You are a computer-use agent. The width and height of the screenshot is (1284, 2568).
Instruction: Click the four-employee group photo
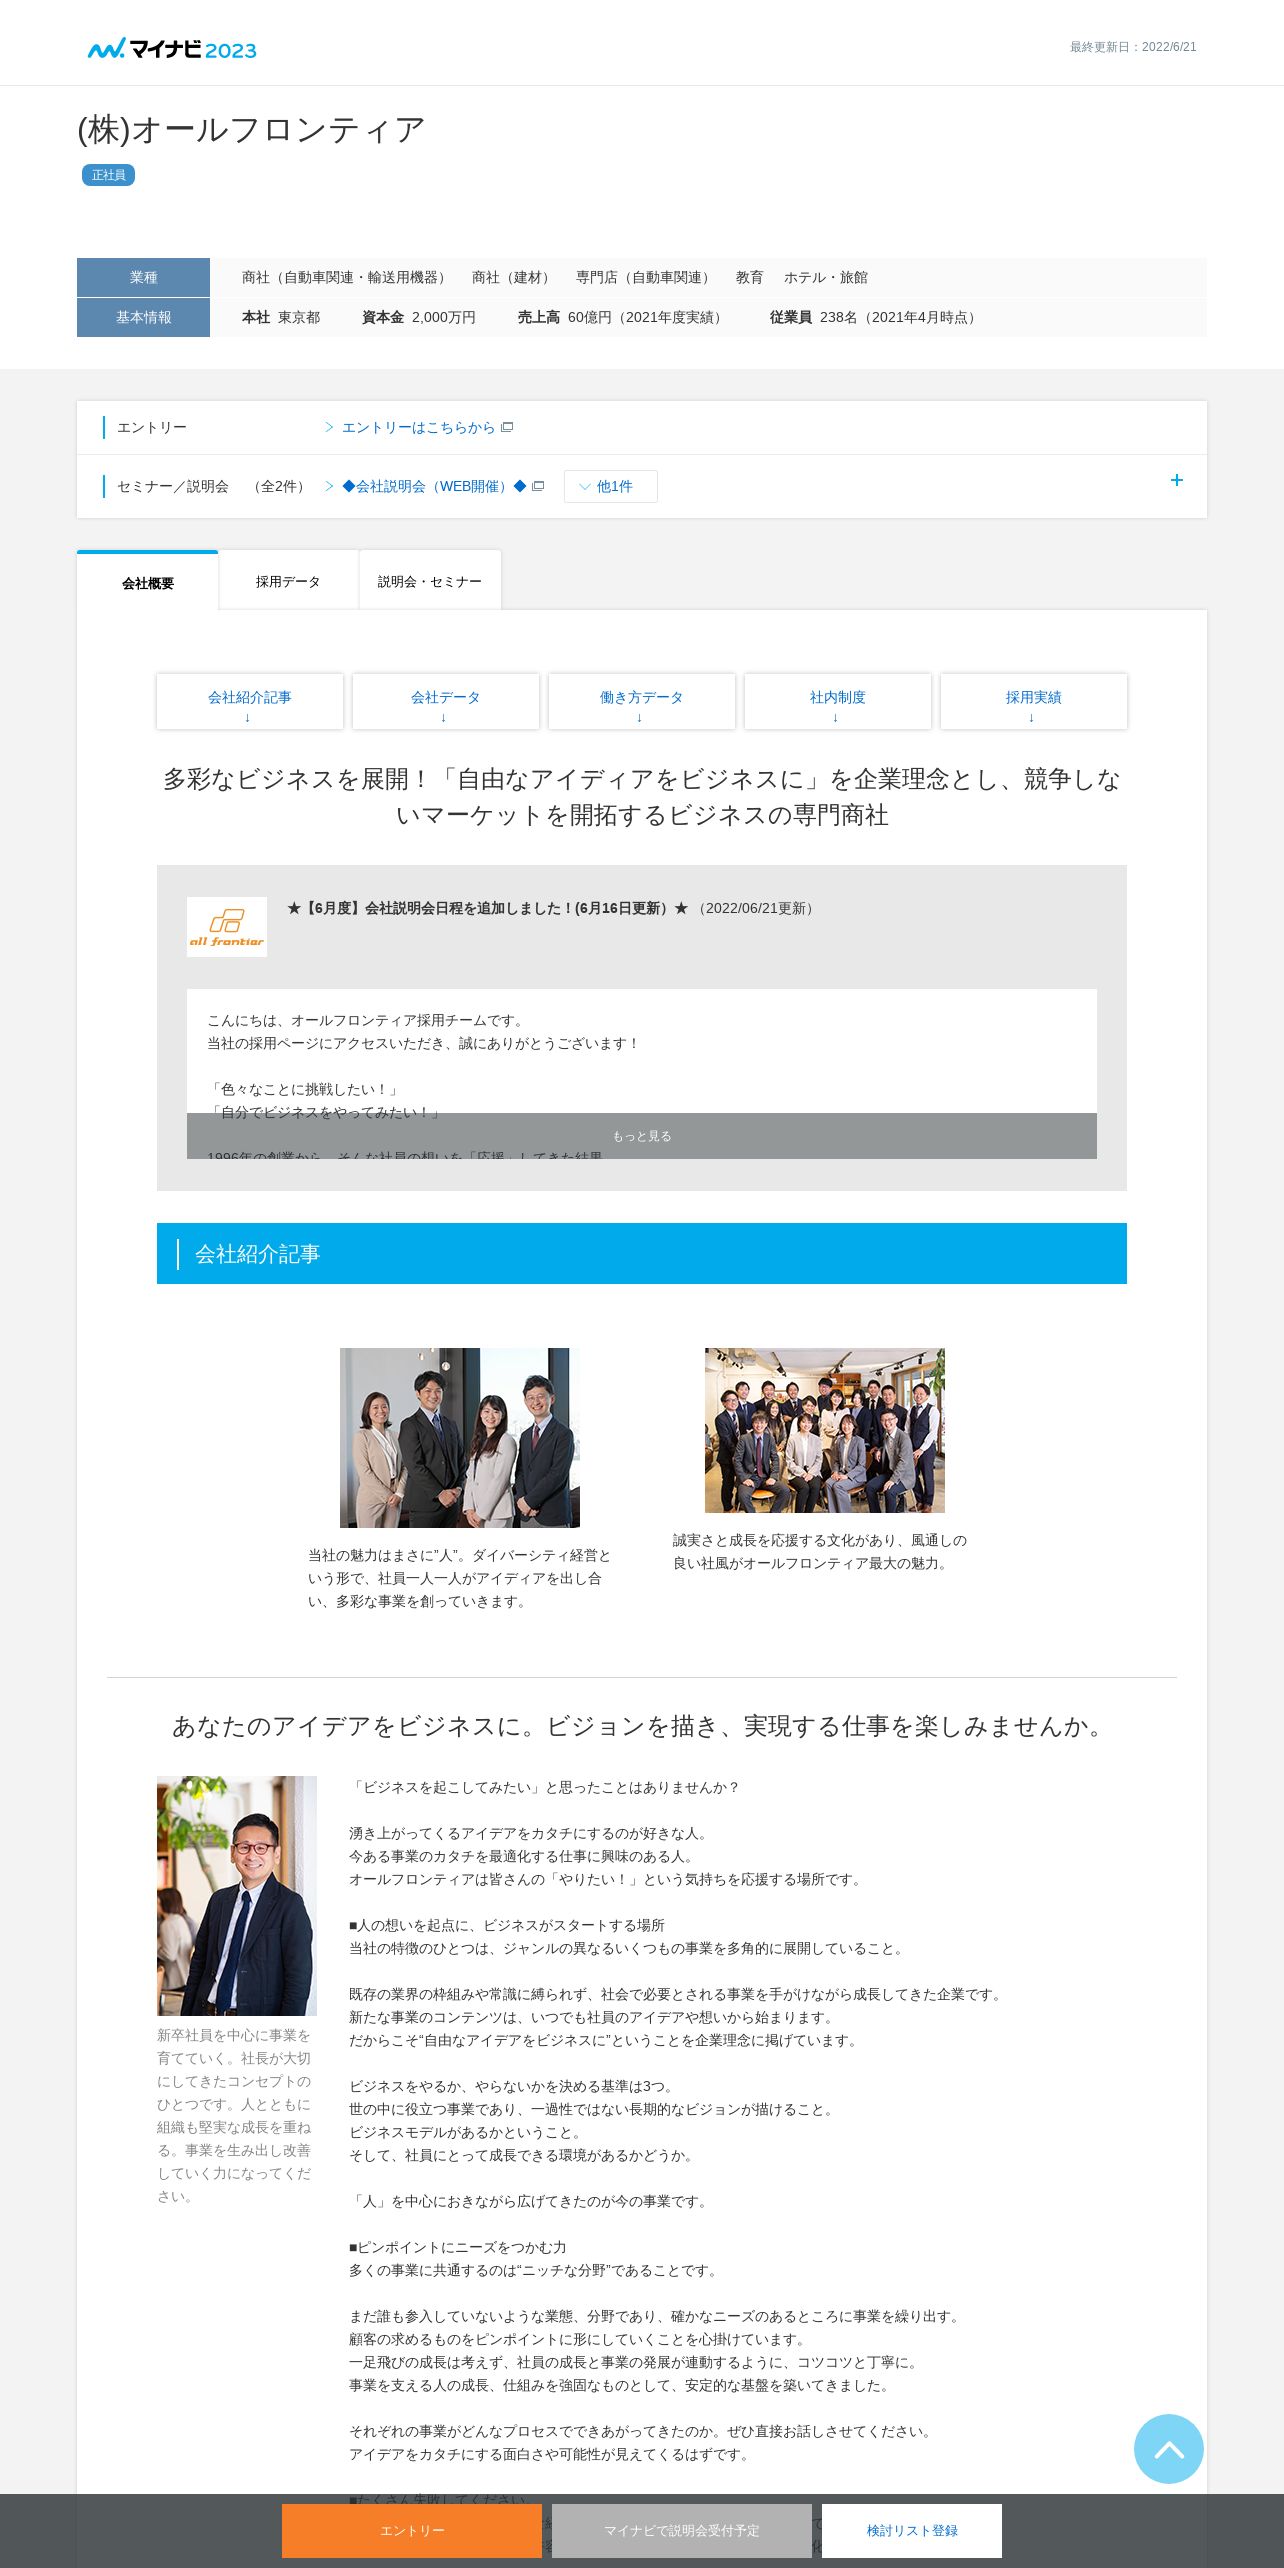pos(460,1437)
